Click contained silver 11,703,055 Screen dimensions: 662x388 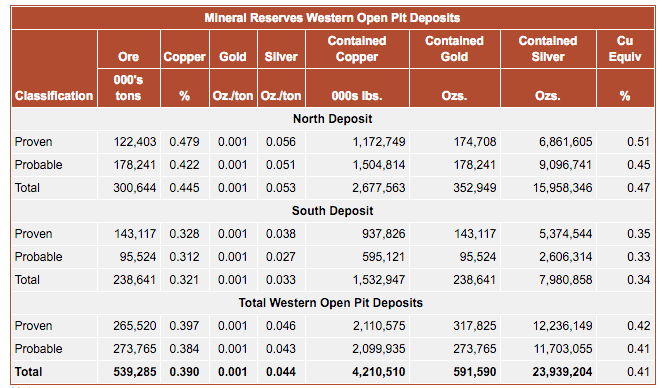click(x=562, y=349)
